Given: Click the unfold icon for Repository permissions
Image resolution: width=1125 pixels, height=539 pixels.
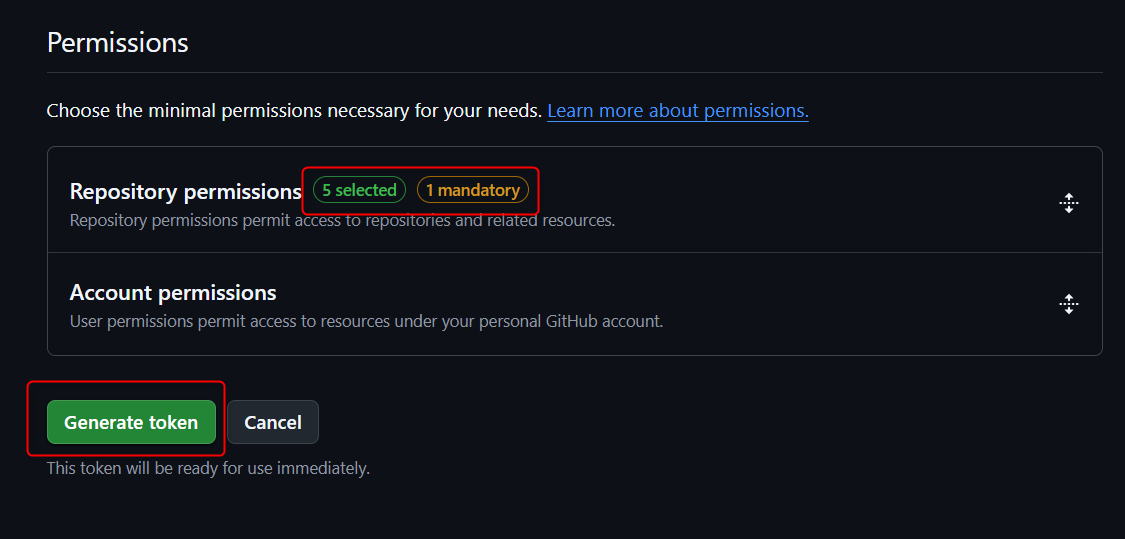Looking at the screenshot, I should point(1068,203).
